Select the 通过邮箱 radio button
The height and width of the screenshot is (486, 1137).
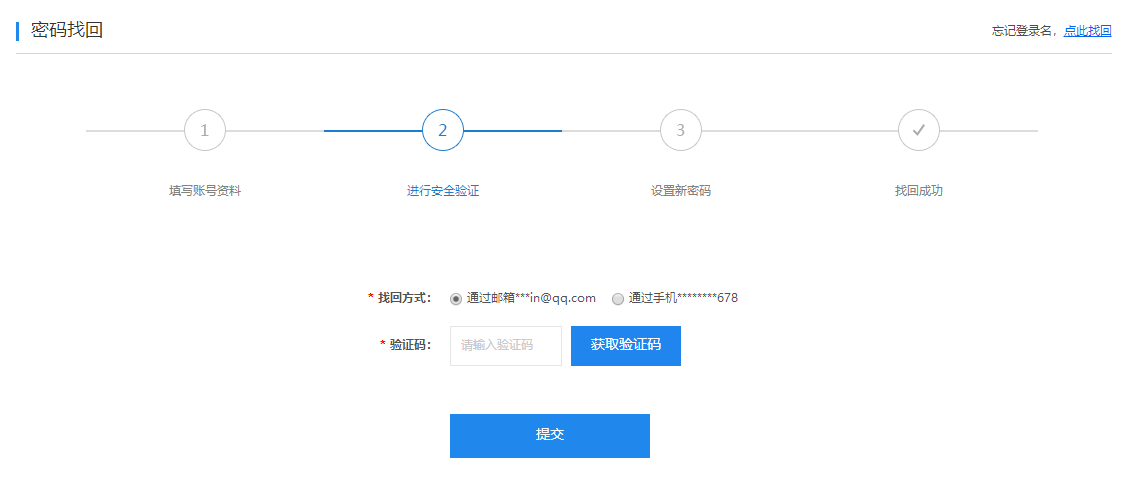456,298
